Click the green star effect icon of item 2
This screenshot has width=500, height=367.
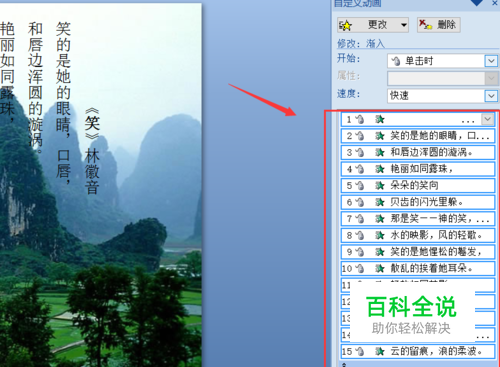[x=380, y=136]
